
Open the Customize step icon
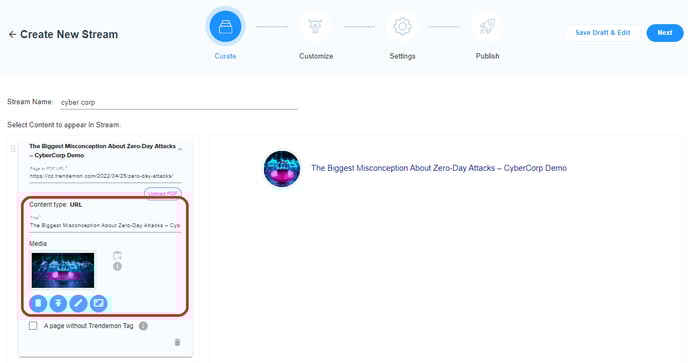click(x=315, y=27)
